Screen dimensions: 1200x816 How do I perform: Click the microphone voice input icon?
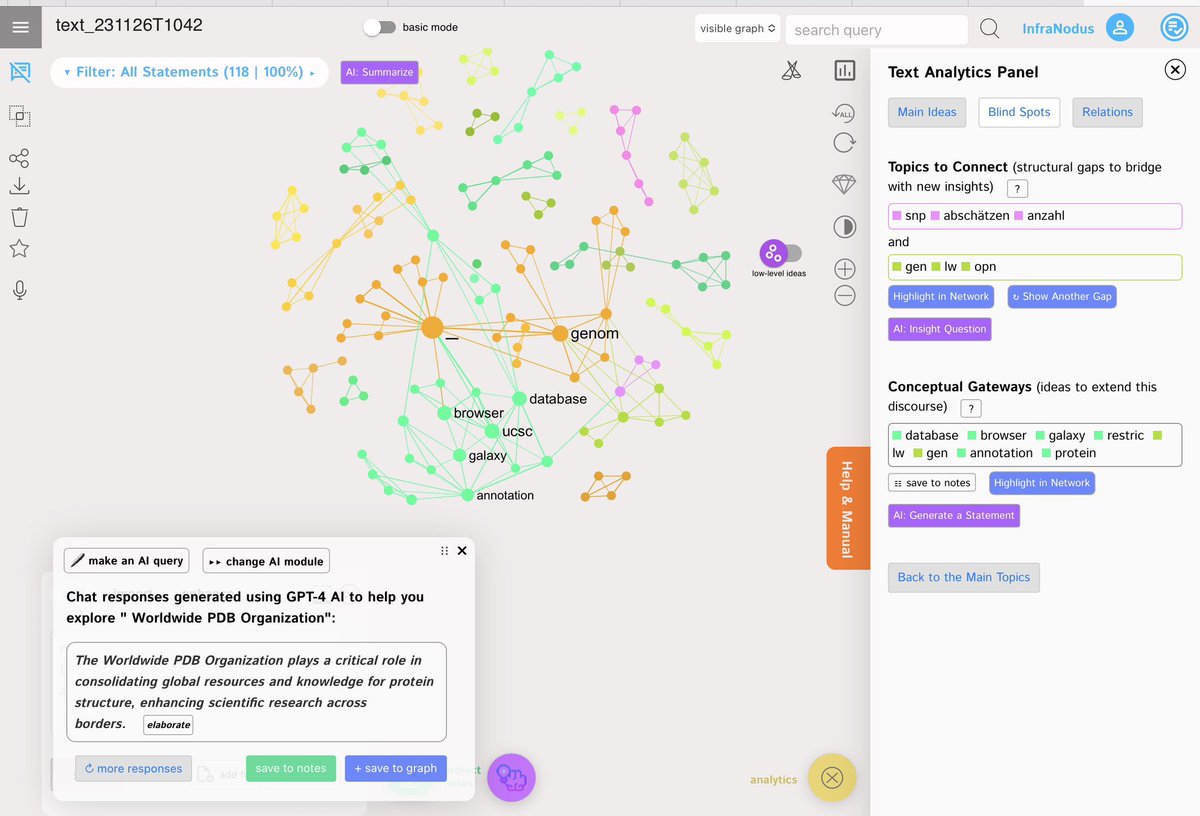point(19,290)
